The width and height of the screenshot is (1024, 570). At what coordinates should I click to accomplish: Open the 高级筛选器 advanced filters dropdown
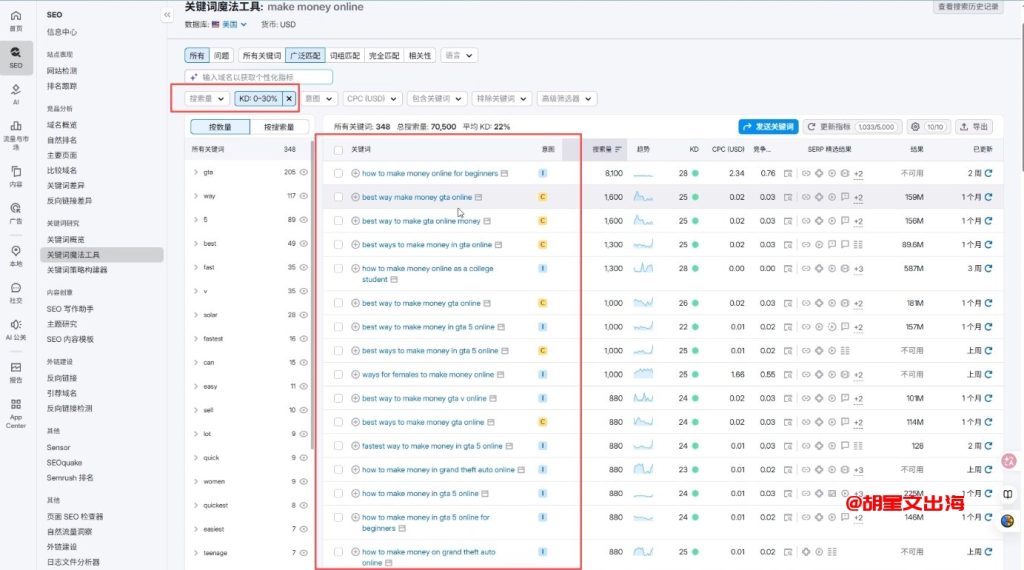pyautogui.click(x=566, y=99)
